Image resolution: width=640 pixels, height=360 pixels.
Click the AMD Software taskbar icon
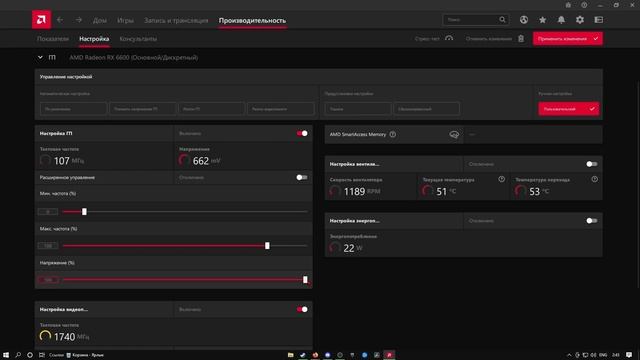pos(389,355)
